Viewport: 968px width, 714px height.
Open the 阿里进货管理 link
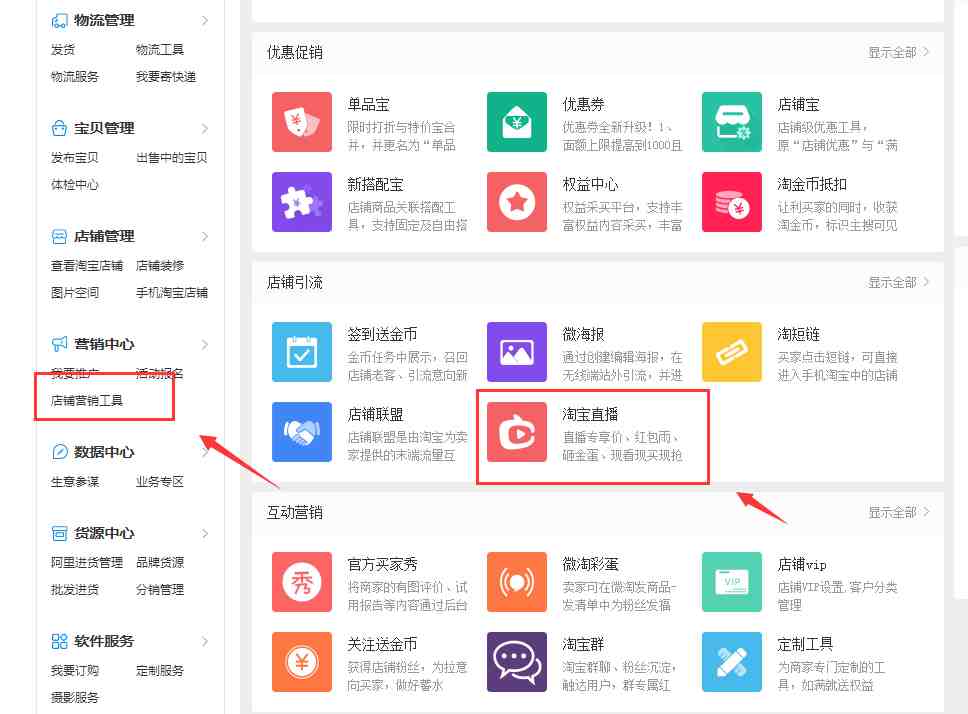coord(87,563)
